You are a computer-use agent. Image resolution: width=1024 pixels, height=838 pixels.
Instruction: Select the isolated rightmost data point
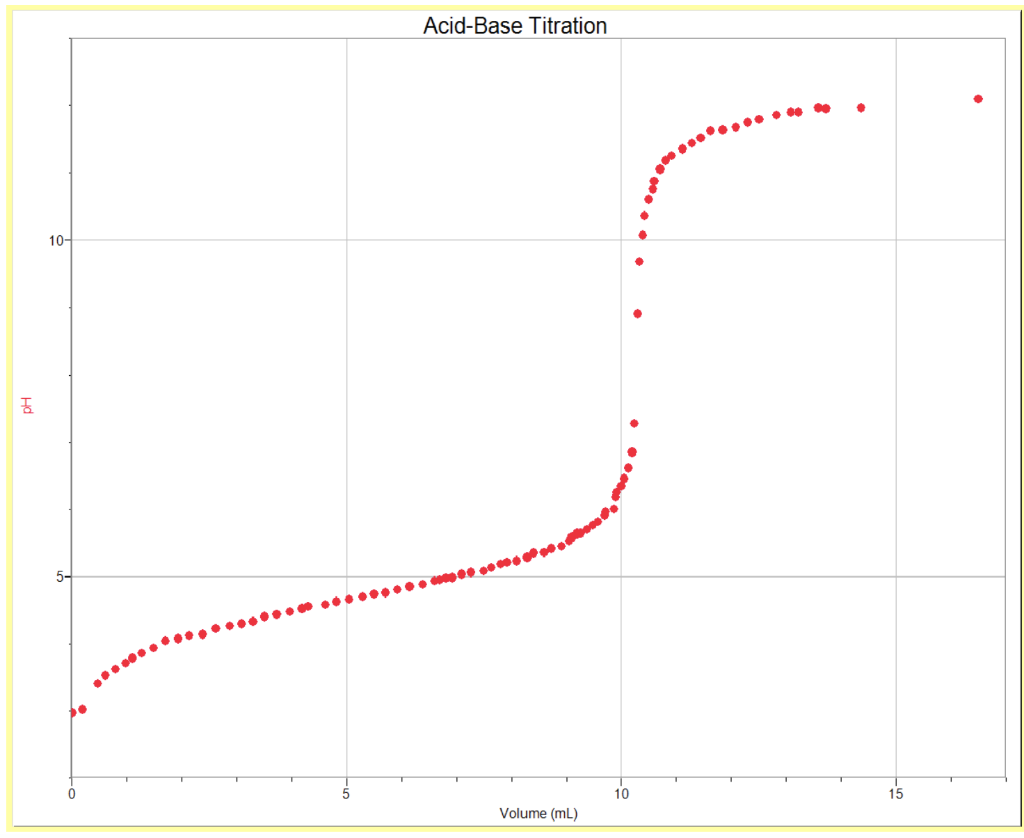[979, 98]
